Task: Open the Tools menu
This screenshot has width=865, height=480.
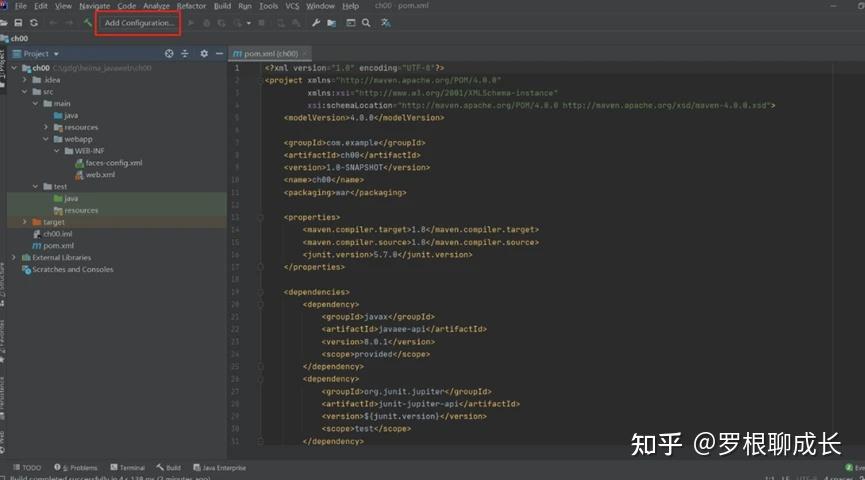Action: tap(269, 6)
